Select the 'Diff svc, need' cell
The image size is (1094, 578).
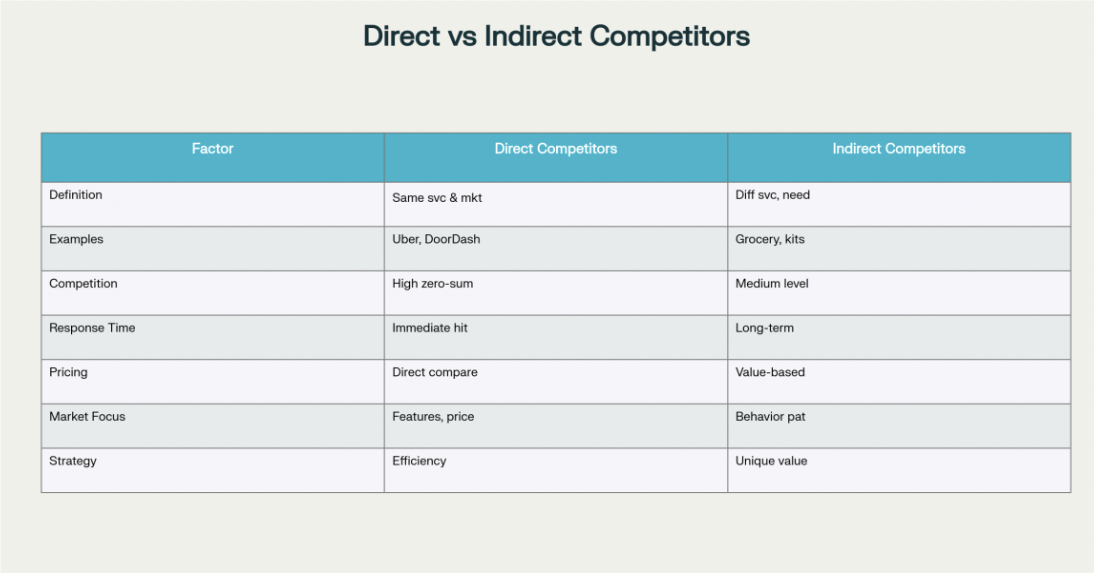coord(772,195)
